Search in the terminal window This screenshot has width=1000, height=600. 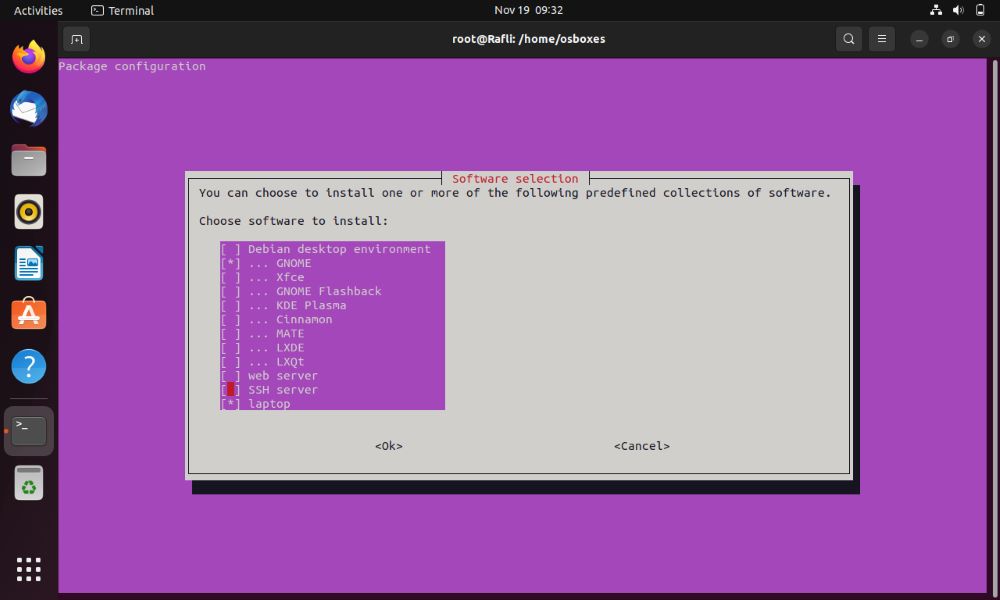[x=849, y=39]
